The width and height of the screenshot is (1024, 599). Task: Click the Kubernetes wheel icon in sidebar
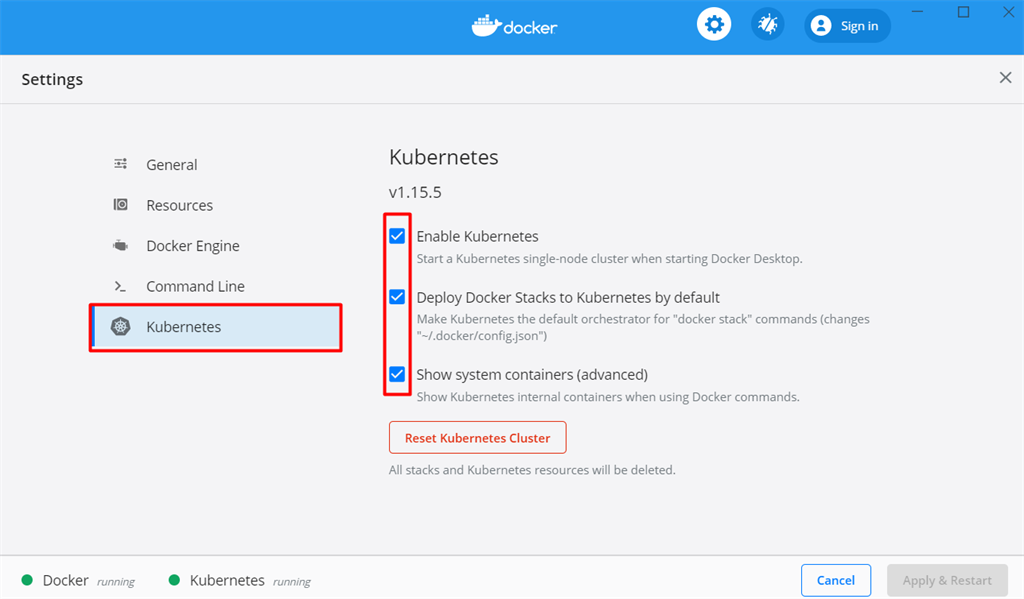(x=121, y=327)
